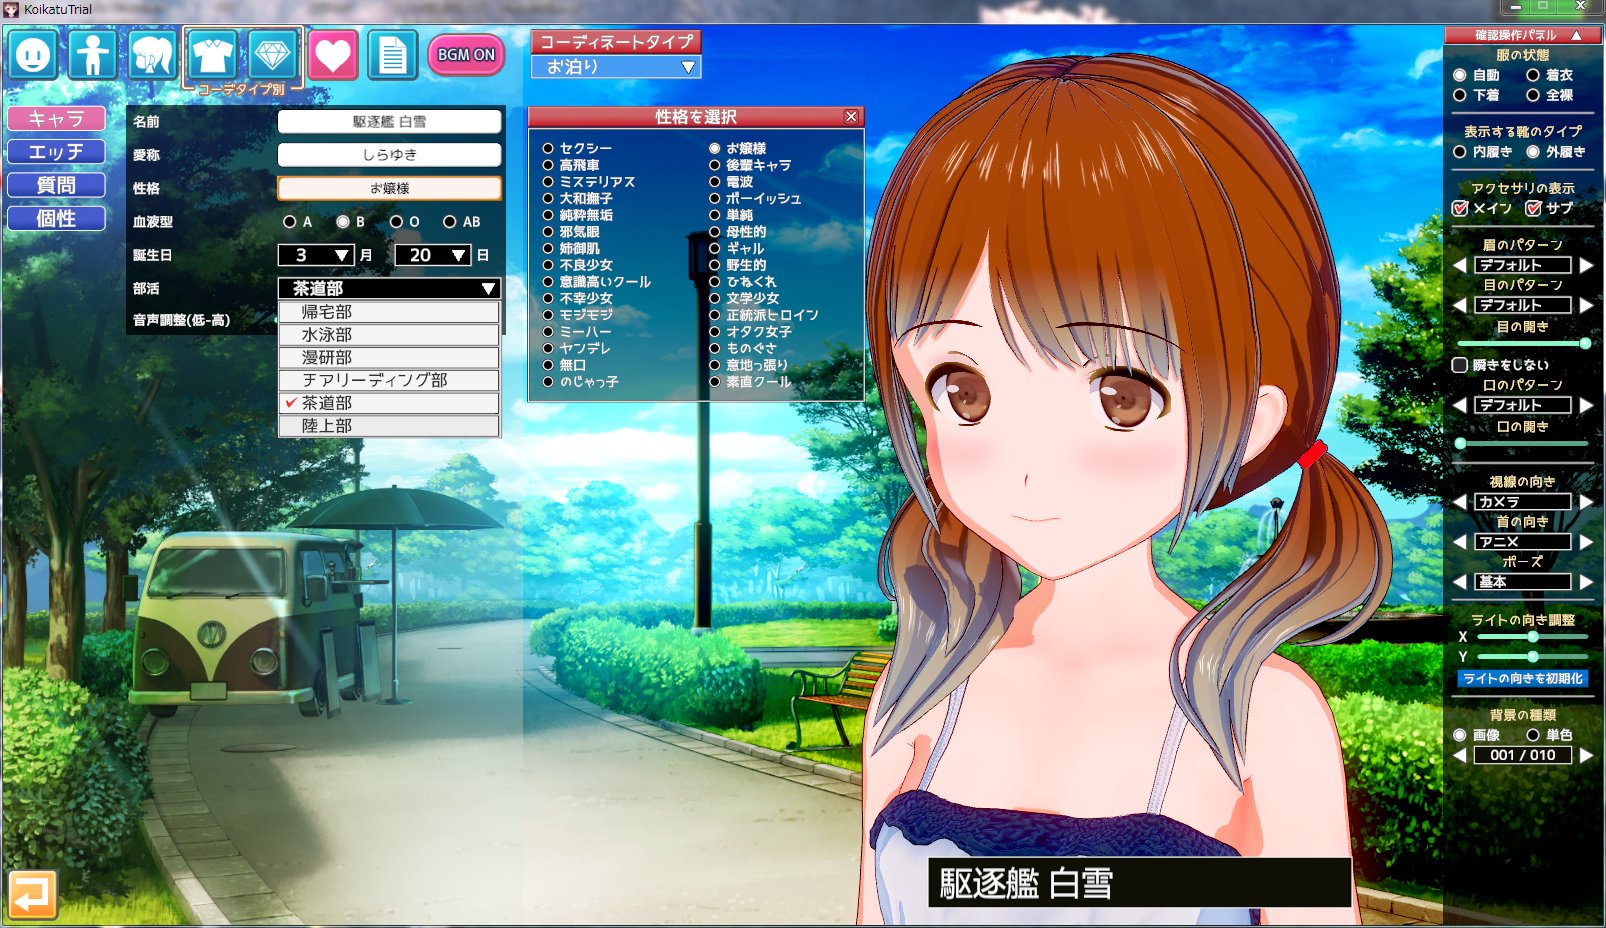This screenshot has width=1606, height=928.
Task: Next eyebrow pattern right arrow
Action: click(x=1586, y=265)
